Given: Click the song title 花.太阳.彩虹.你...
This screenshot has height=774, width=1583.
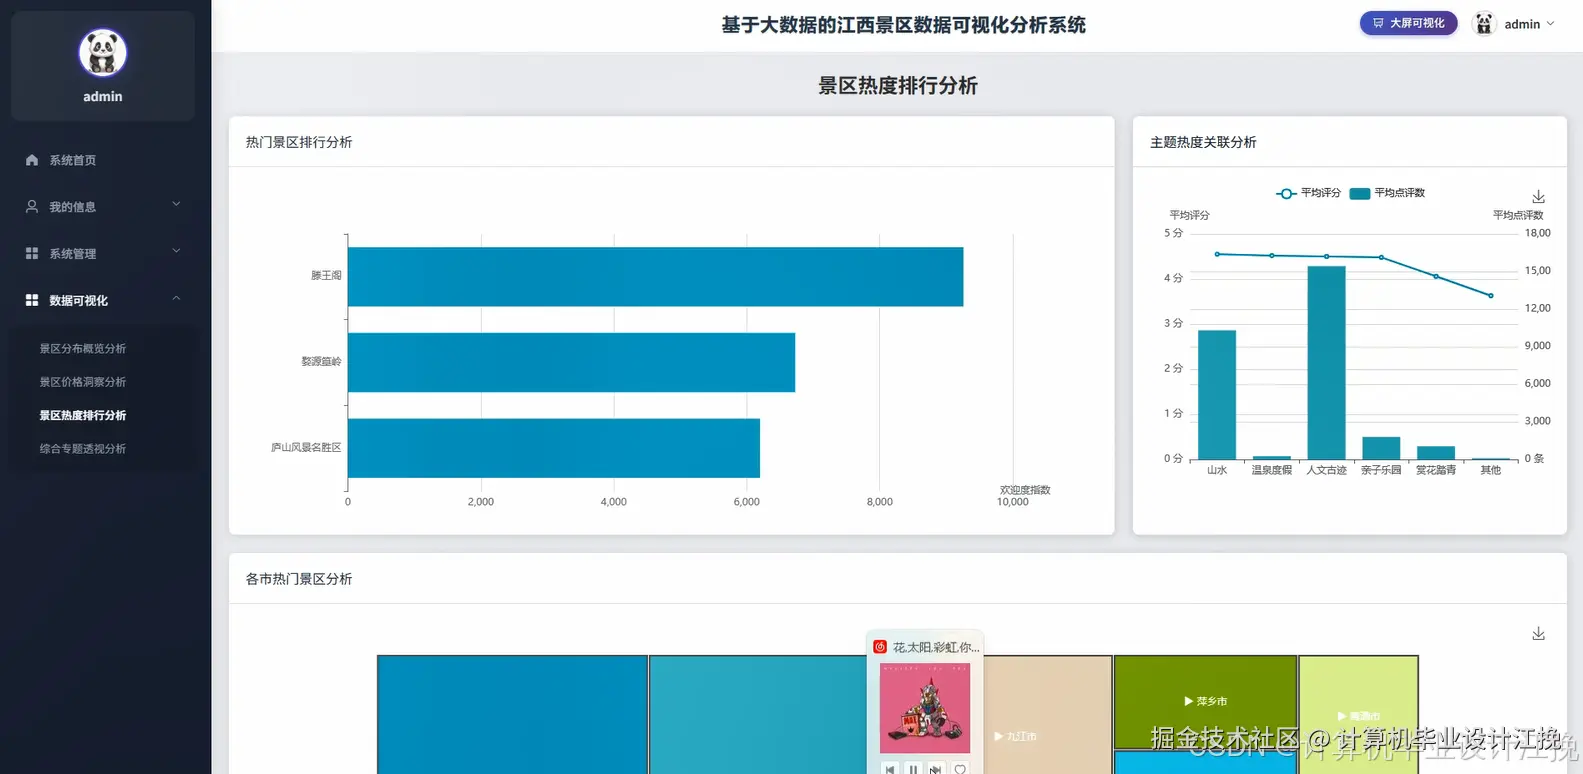Looking at the screenshot, I should pyautogui.click(x=936, y=647).
